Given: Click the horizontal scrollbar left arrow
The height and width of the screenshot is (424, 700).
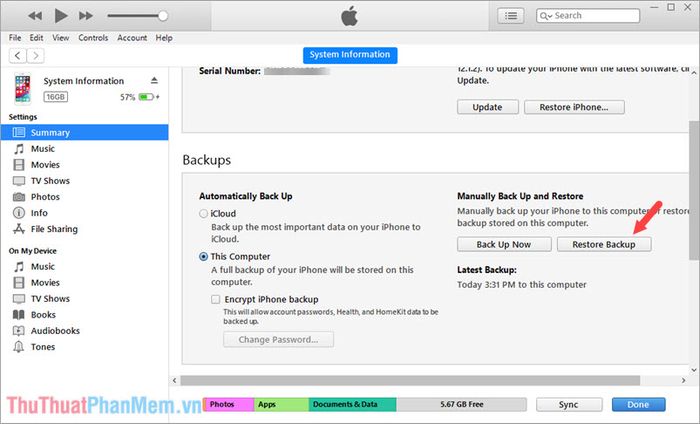Looking at the screenshot, I should [175, 380].
